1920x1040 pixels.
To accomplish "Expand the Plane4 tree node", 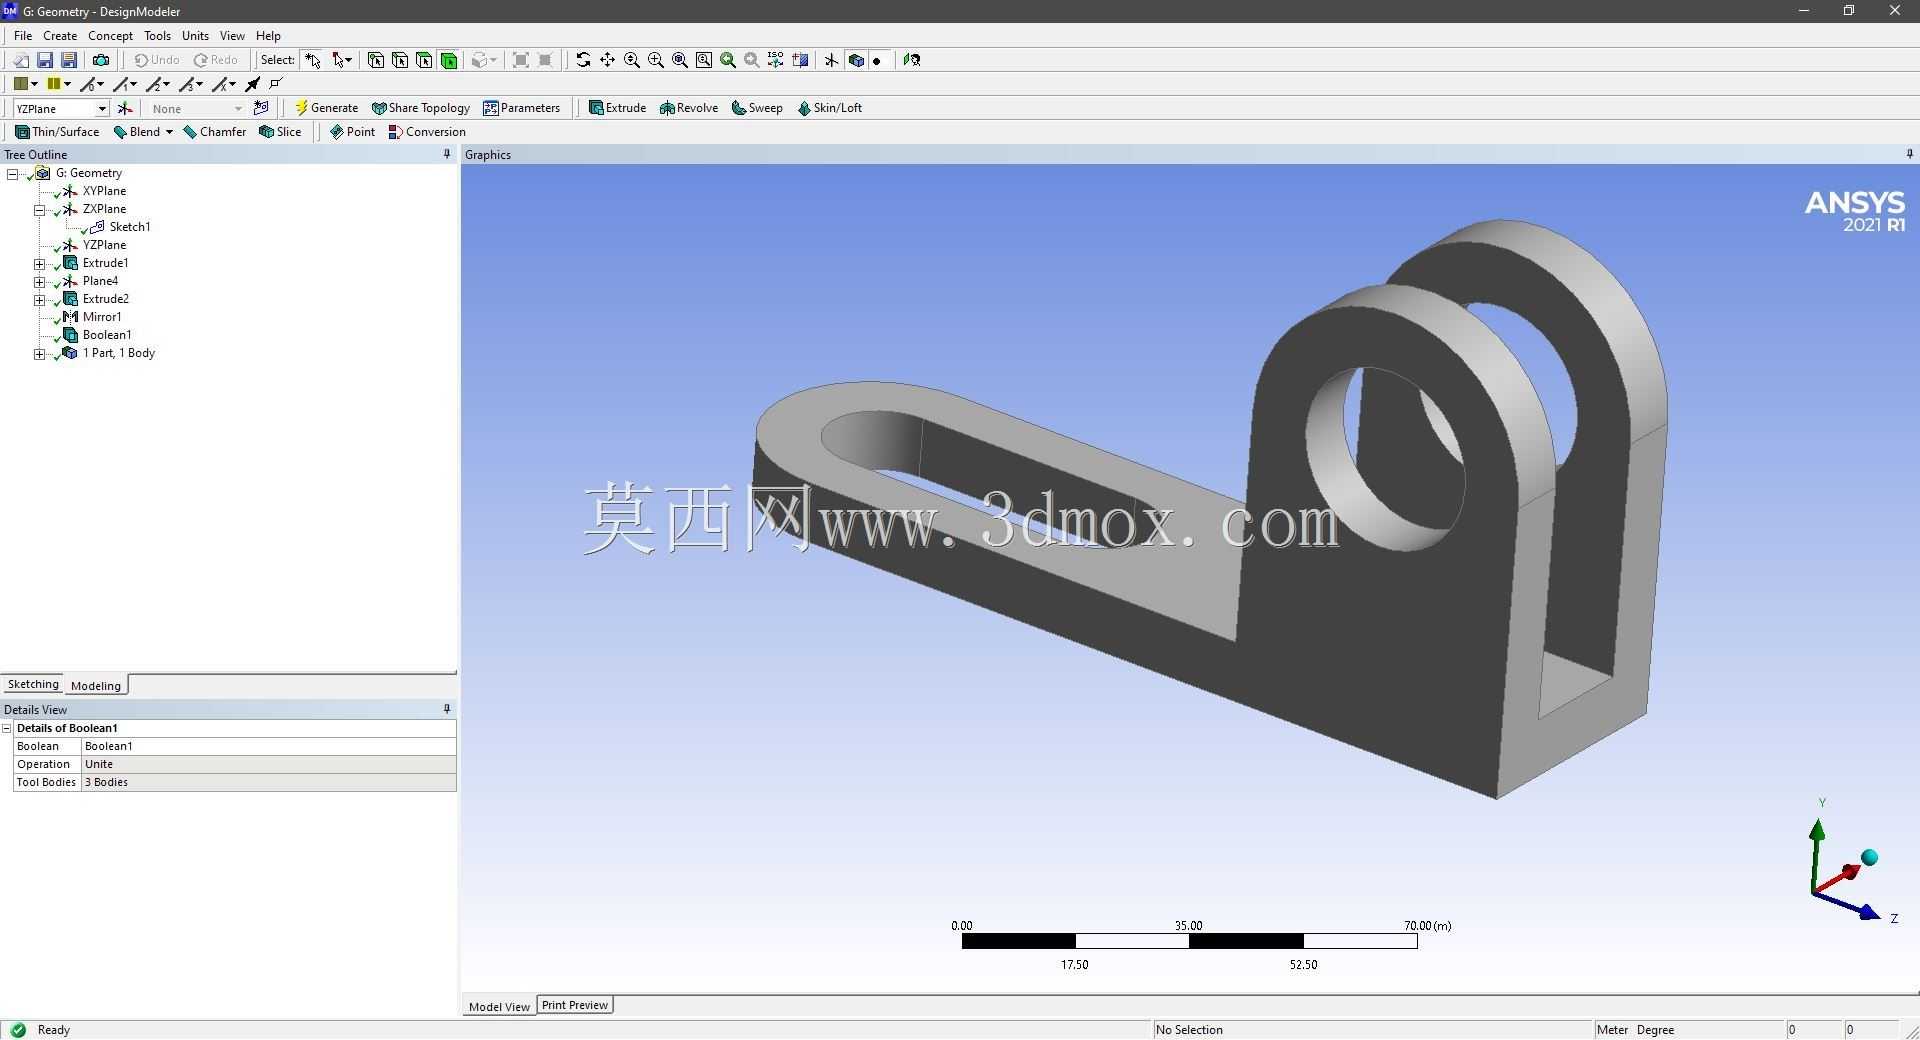I will click(39, 282).
